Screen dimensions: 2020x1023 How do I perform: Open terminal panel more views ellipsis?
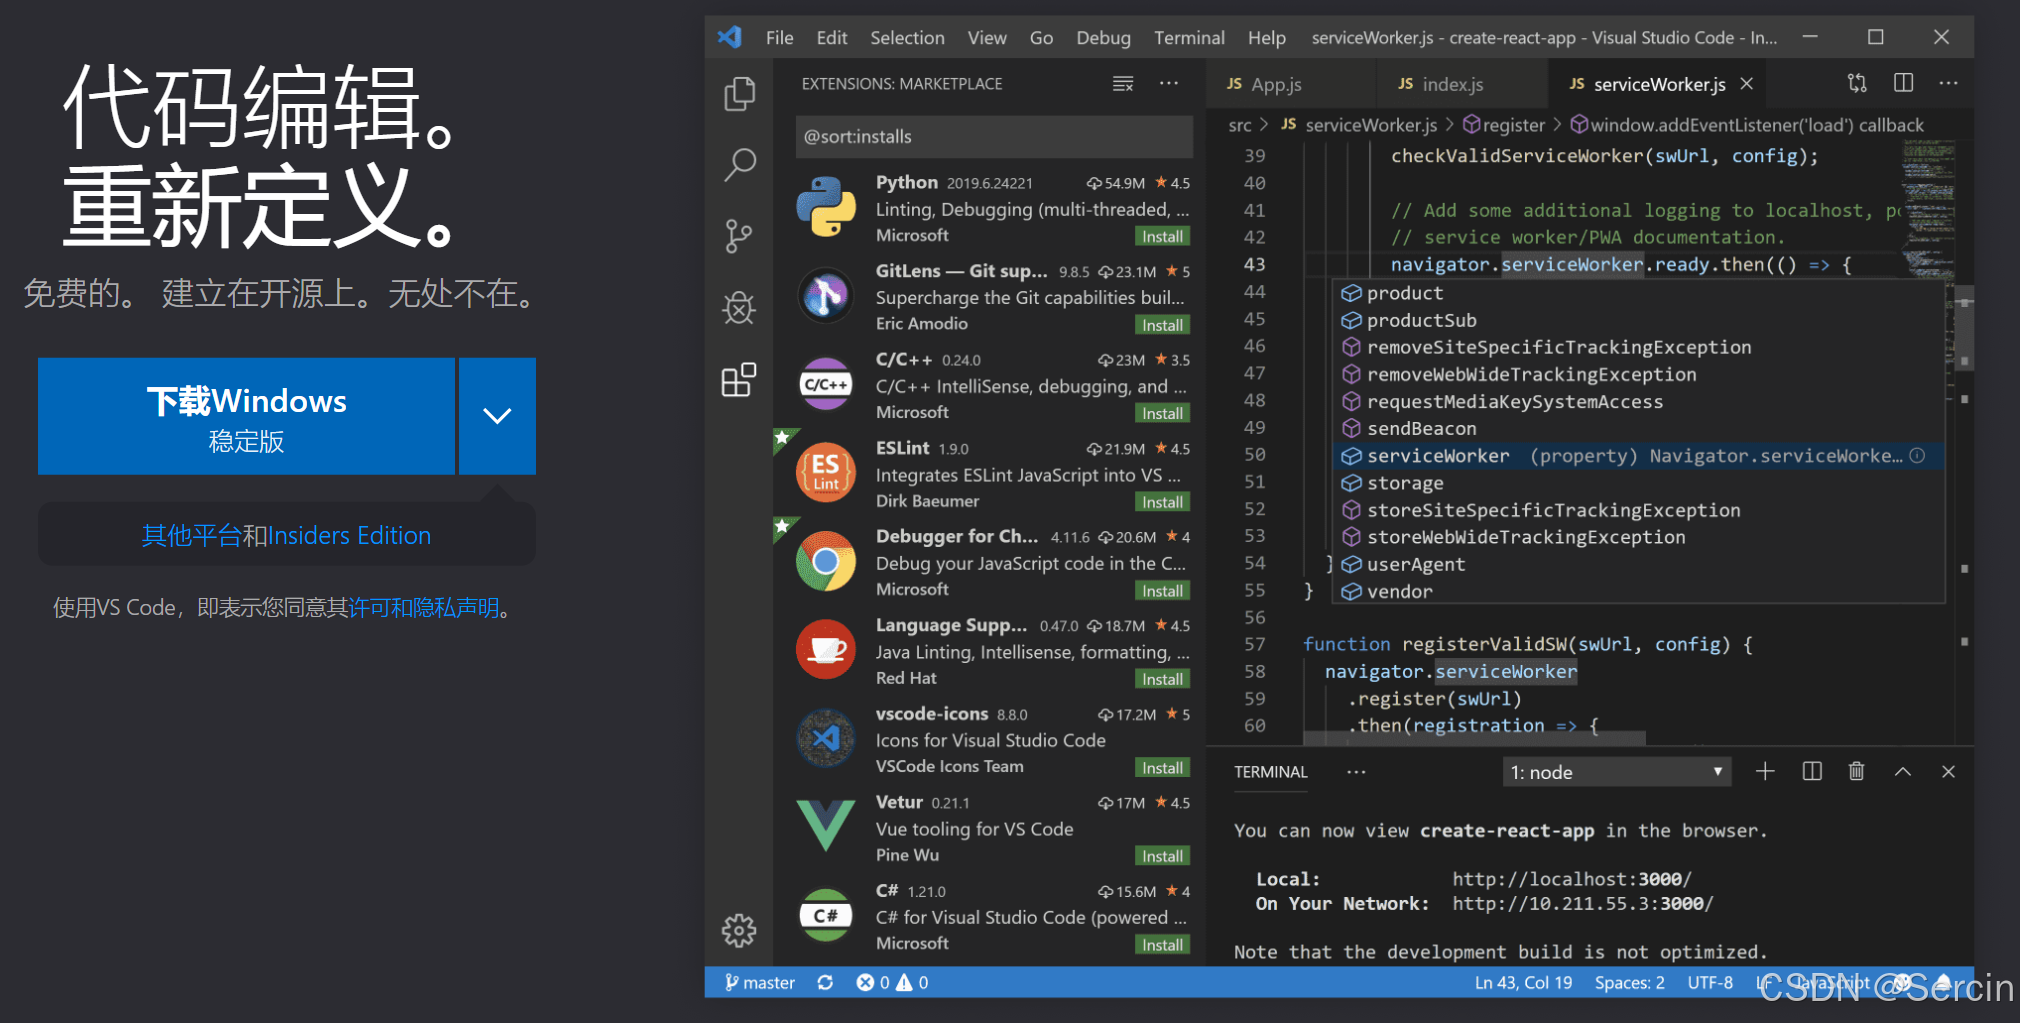[x=1356, y=771]
